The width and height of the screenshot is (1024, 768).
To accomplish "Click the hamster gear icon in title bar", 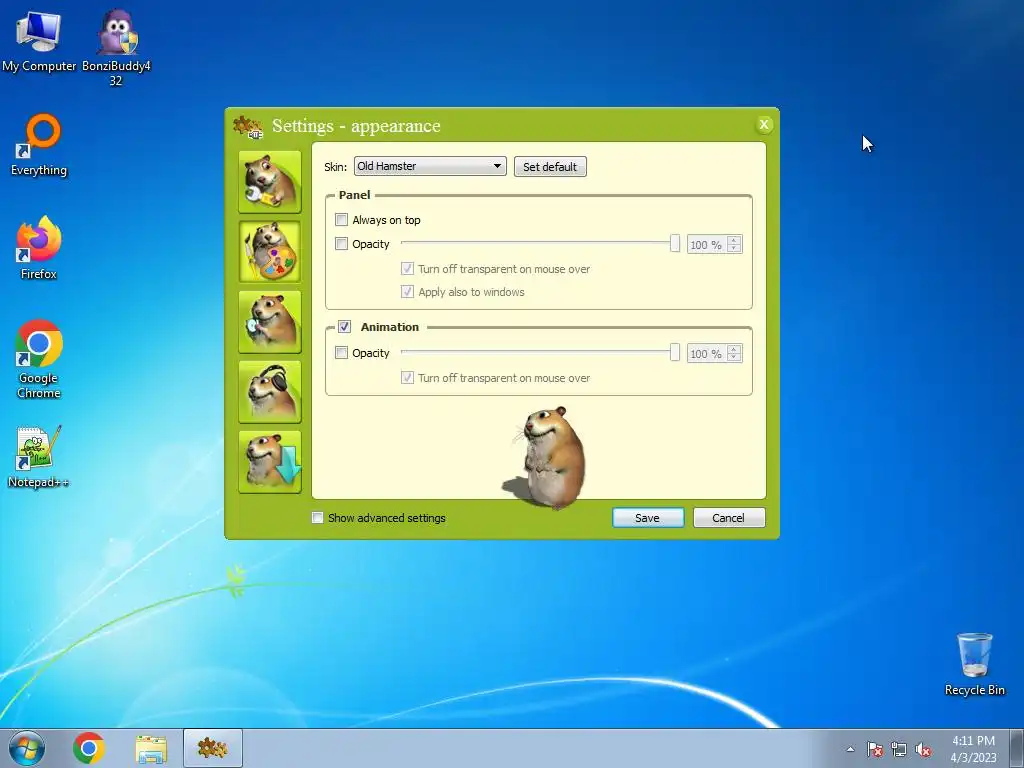I will [x=248, y=126].
